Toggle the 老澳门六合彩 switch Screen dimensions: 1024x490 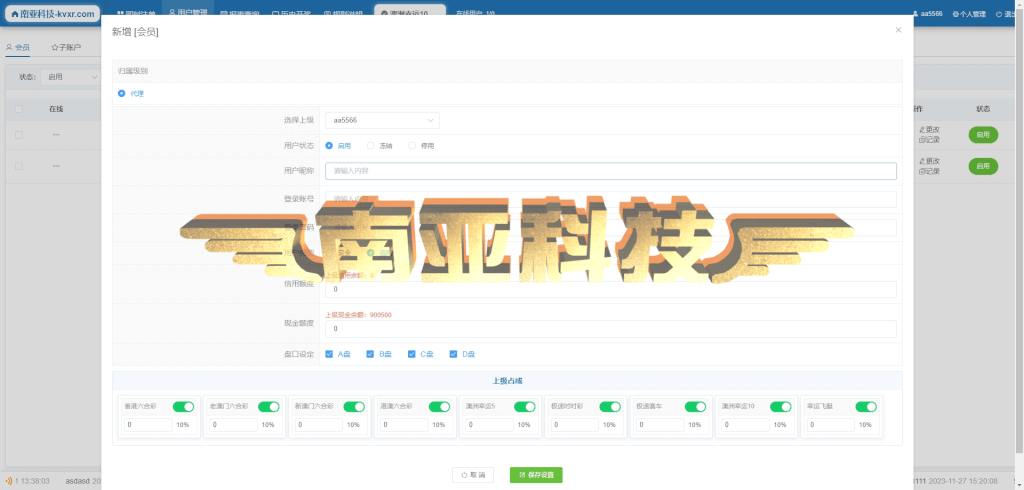point(269,406)
